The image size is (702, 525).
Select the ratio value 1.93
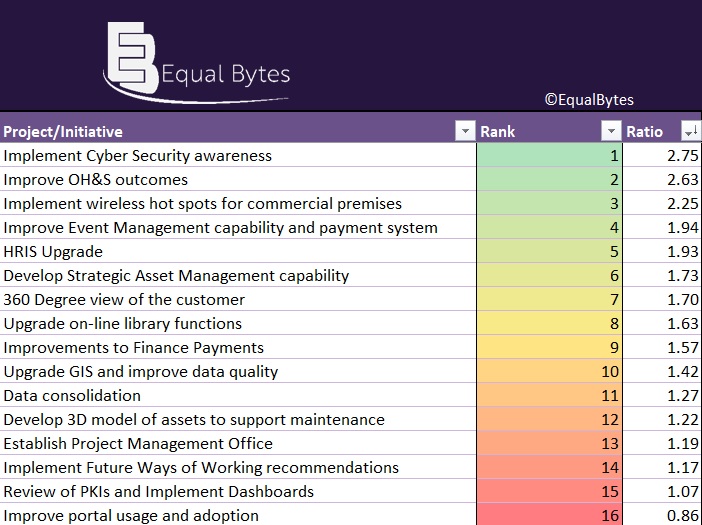click(662, 252)
